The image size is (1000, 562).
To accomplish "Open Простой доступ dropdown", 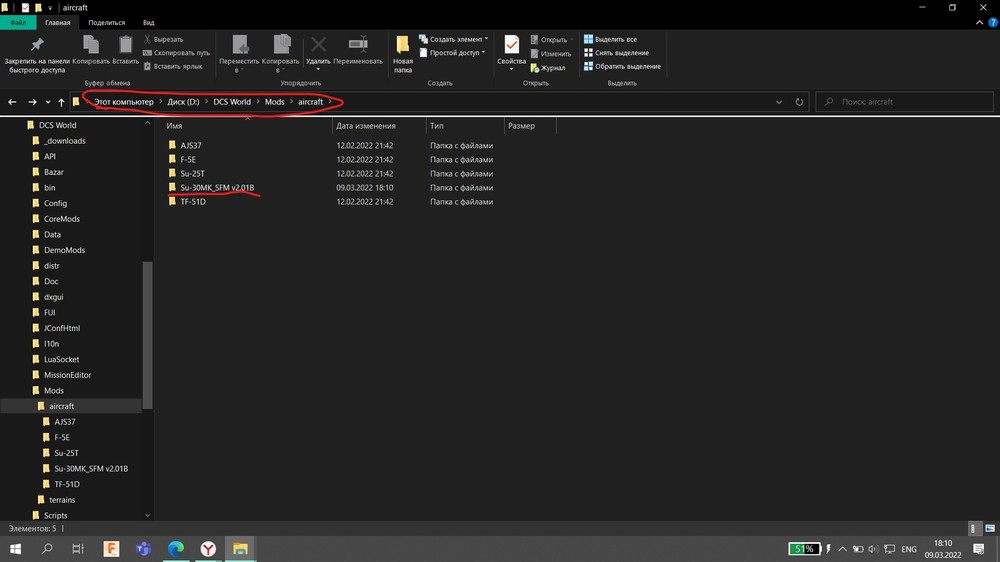I will (x=452, y=53).
